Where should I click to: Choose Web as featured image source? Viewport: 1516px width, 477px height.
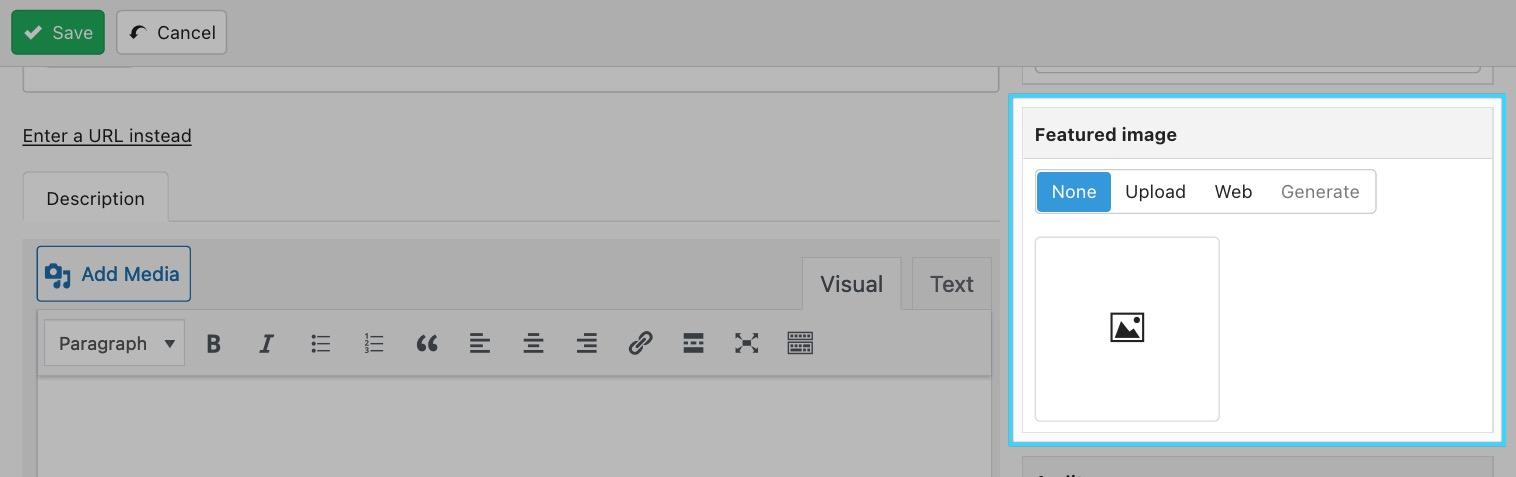1233,192
